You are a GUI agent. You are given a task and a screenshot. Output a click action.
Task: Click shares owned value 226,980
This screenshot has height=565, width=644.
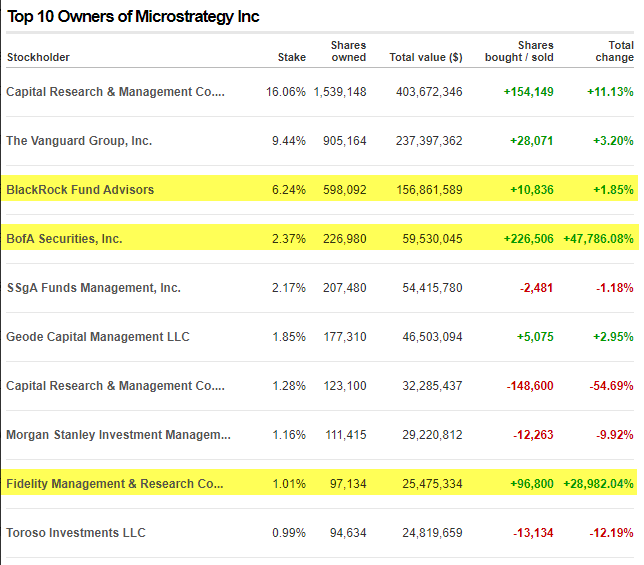[345, 239]
